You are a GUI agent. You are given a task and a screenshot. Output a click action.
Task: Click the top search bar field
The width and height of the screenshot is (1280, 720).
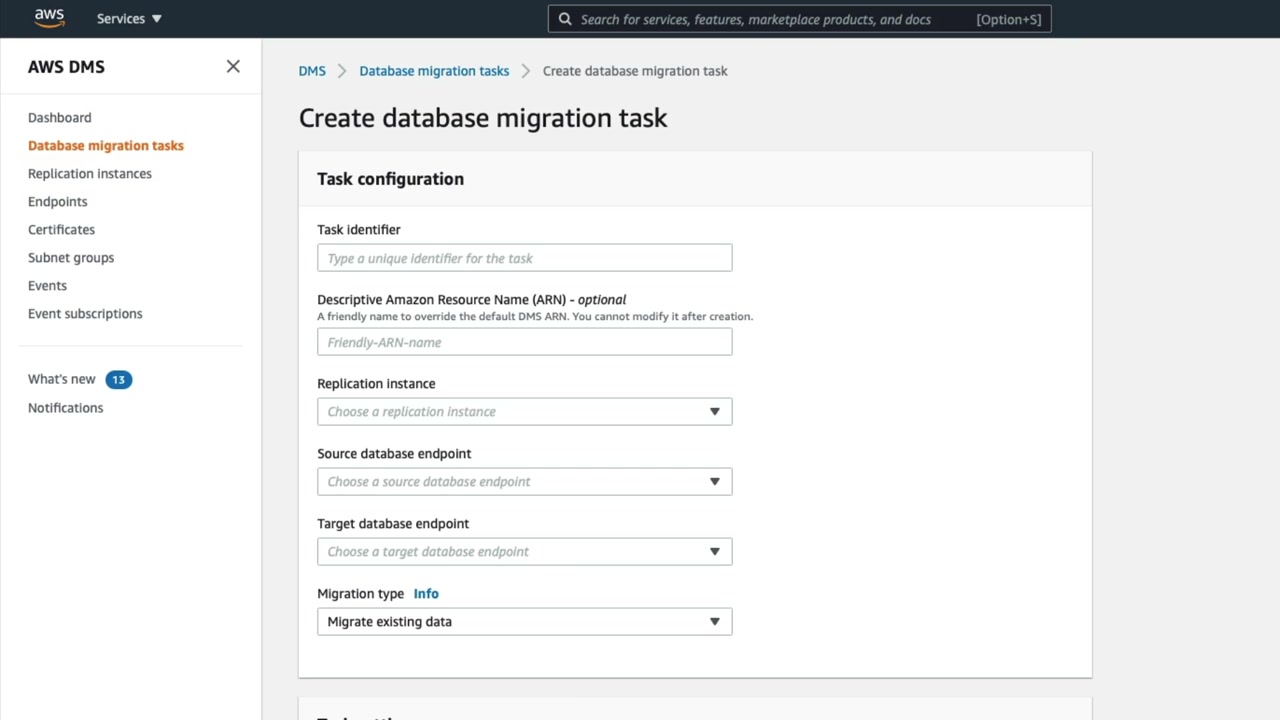[770, 19]
